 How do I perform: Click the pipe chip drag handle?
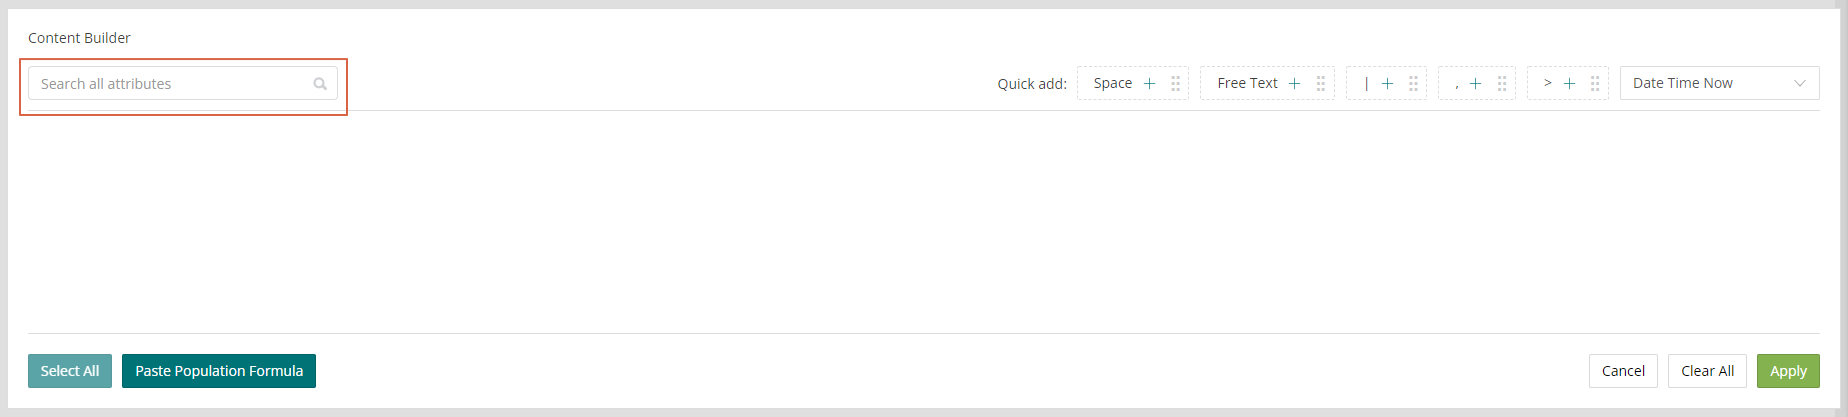1413,83
